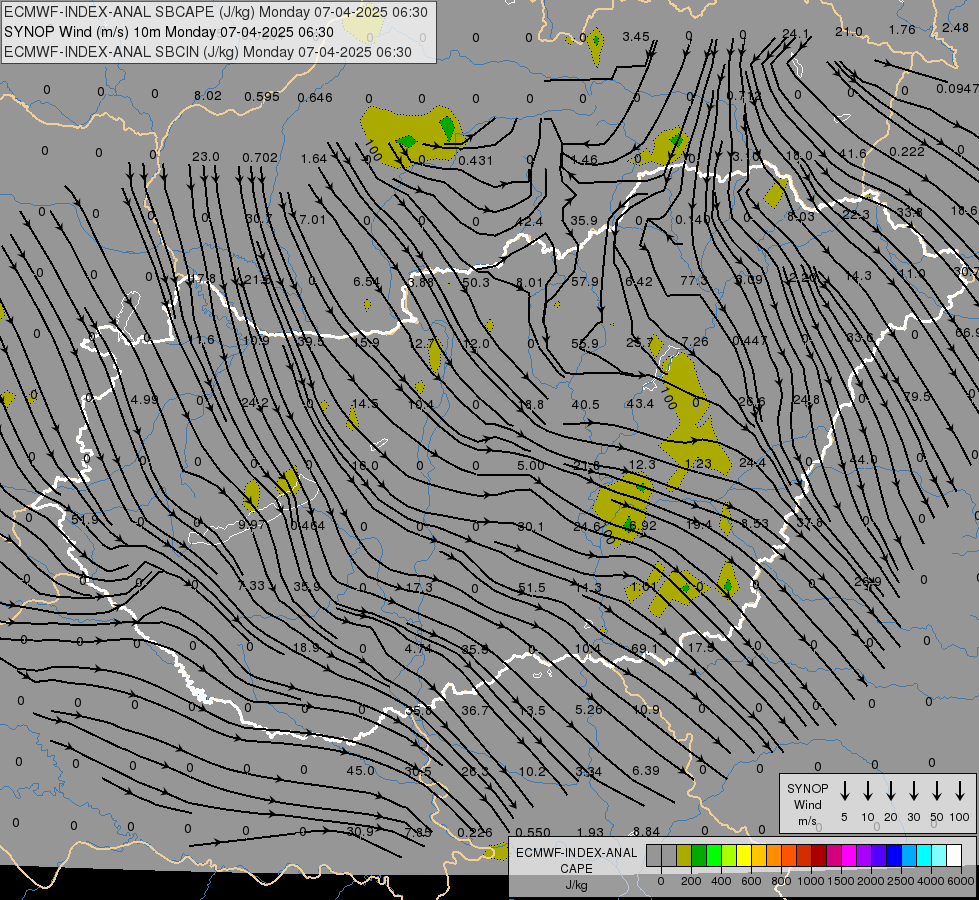Click the 50.3 value on the map
This screenshot has height=900, width=979.
(476, 282)
